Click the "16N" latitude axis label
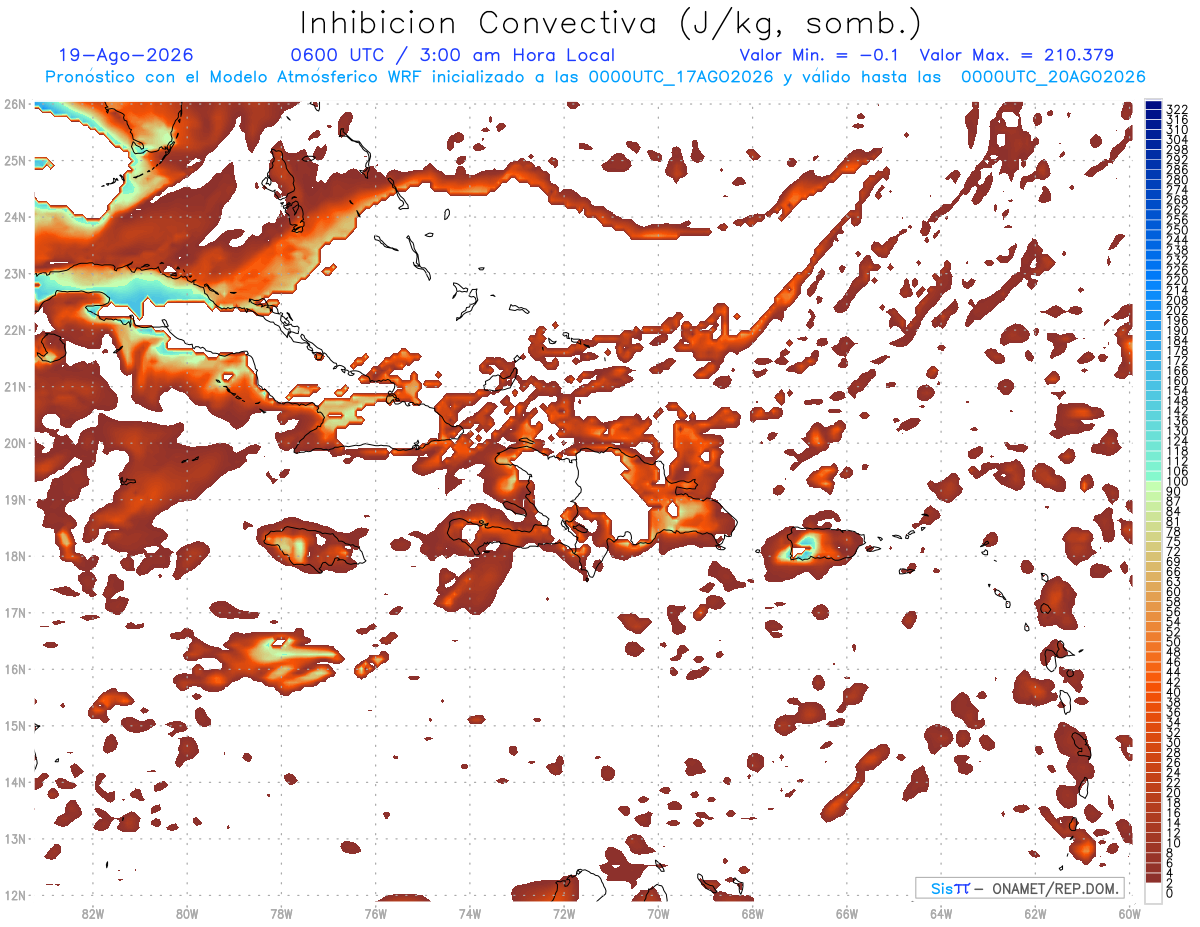The image size is (1200, 927). pos(14,669)
